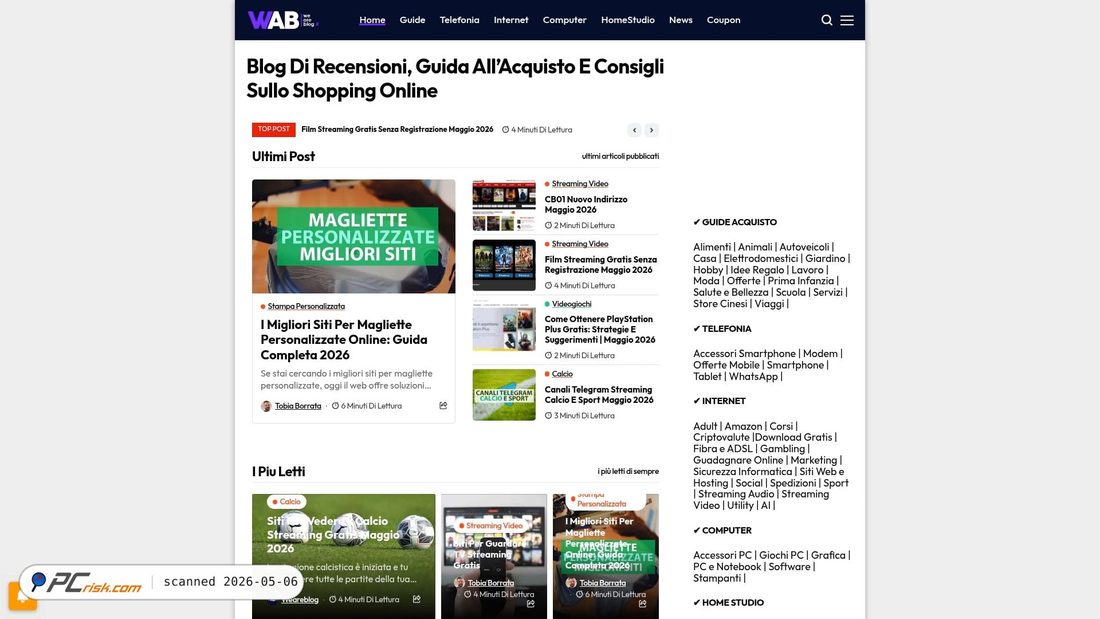
Task: Open the Magliette Personalizzate featured thumbnail
Action: pyautogui.click(x=354, y=237)
